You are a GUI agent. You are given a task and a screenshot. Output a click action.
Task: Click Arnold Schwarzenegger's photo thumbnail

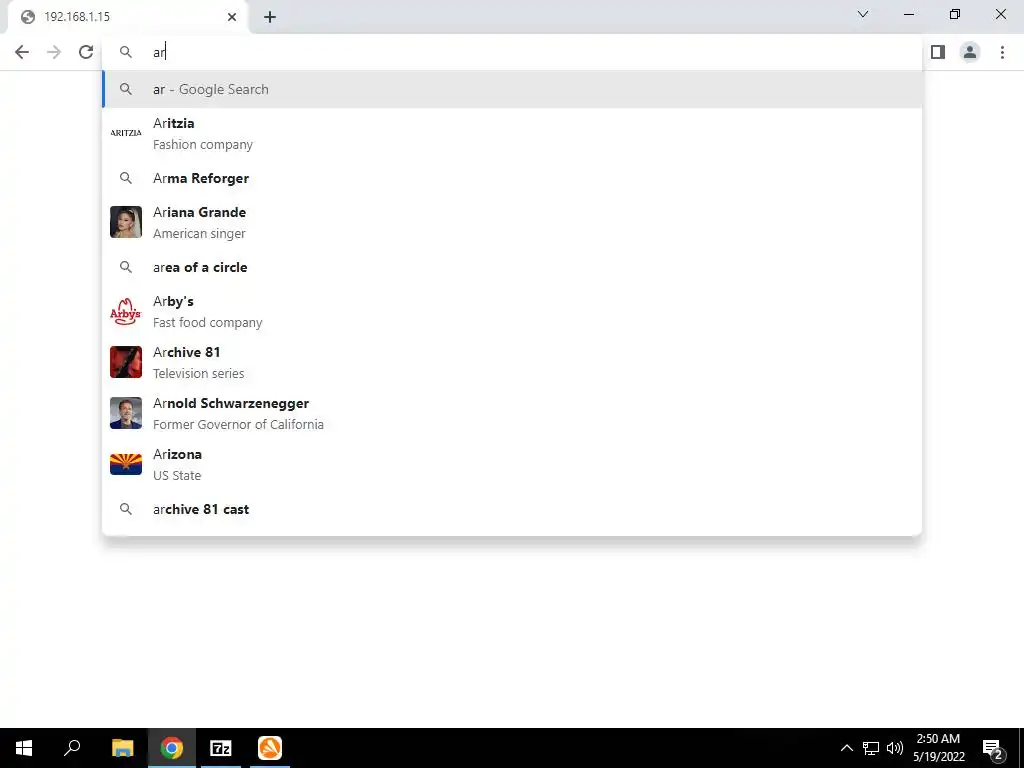point(126,413)
